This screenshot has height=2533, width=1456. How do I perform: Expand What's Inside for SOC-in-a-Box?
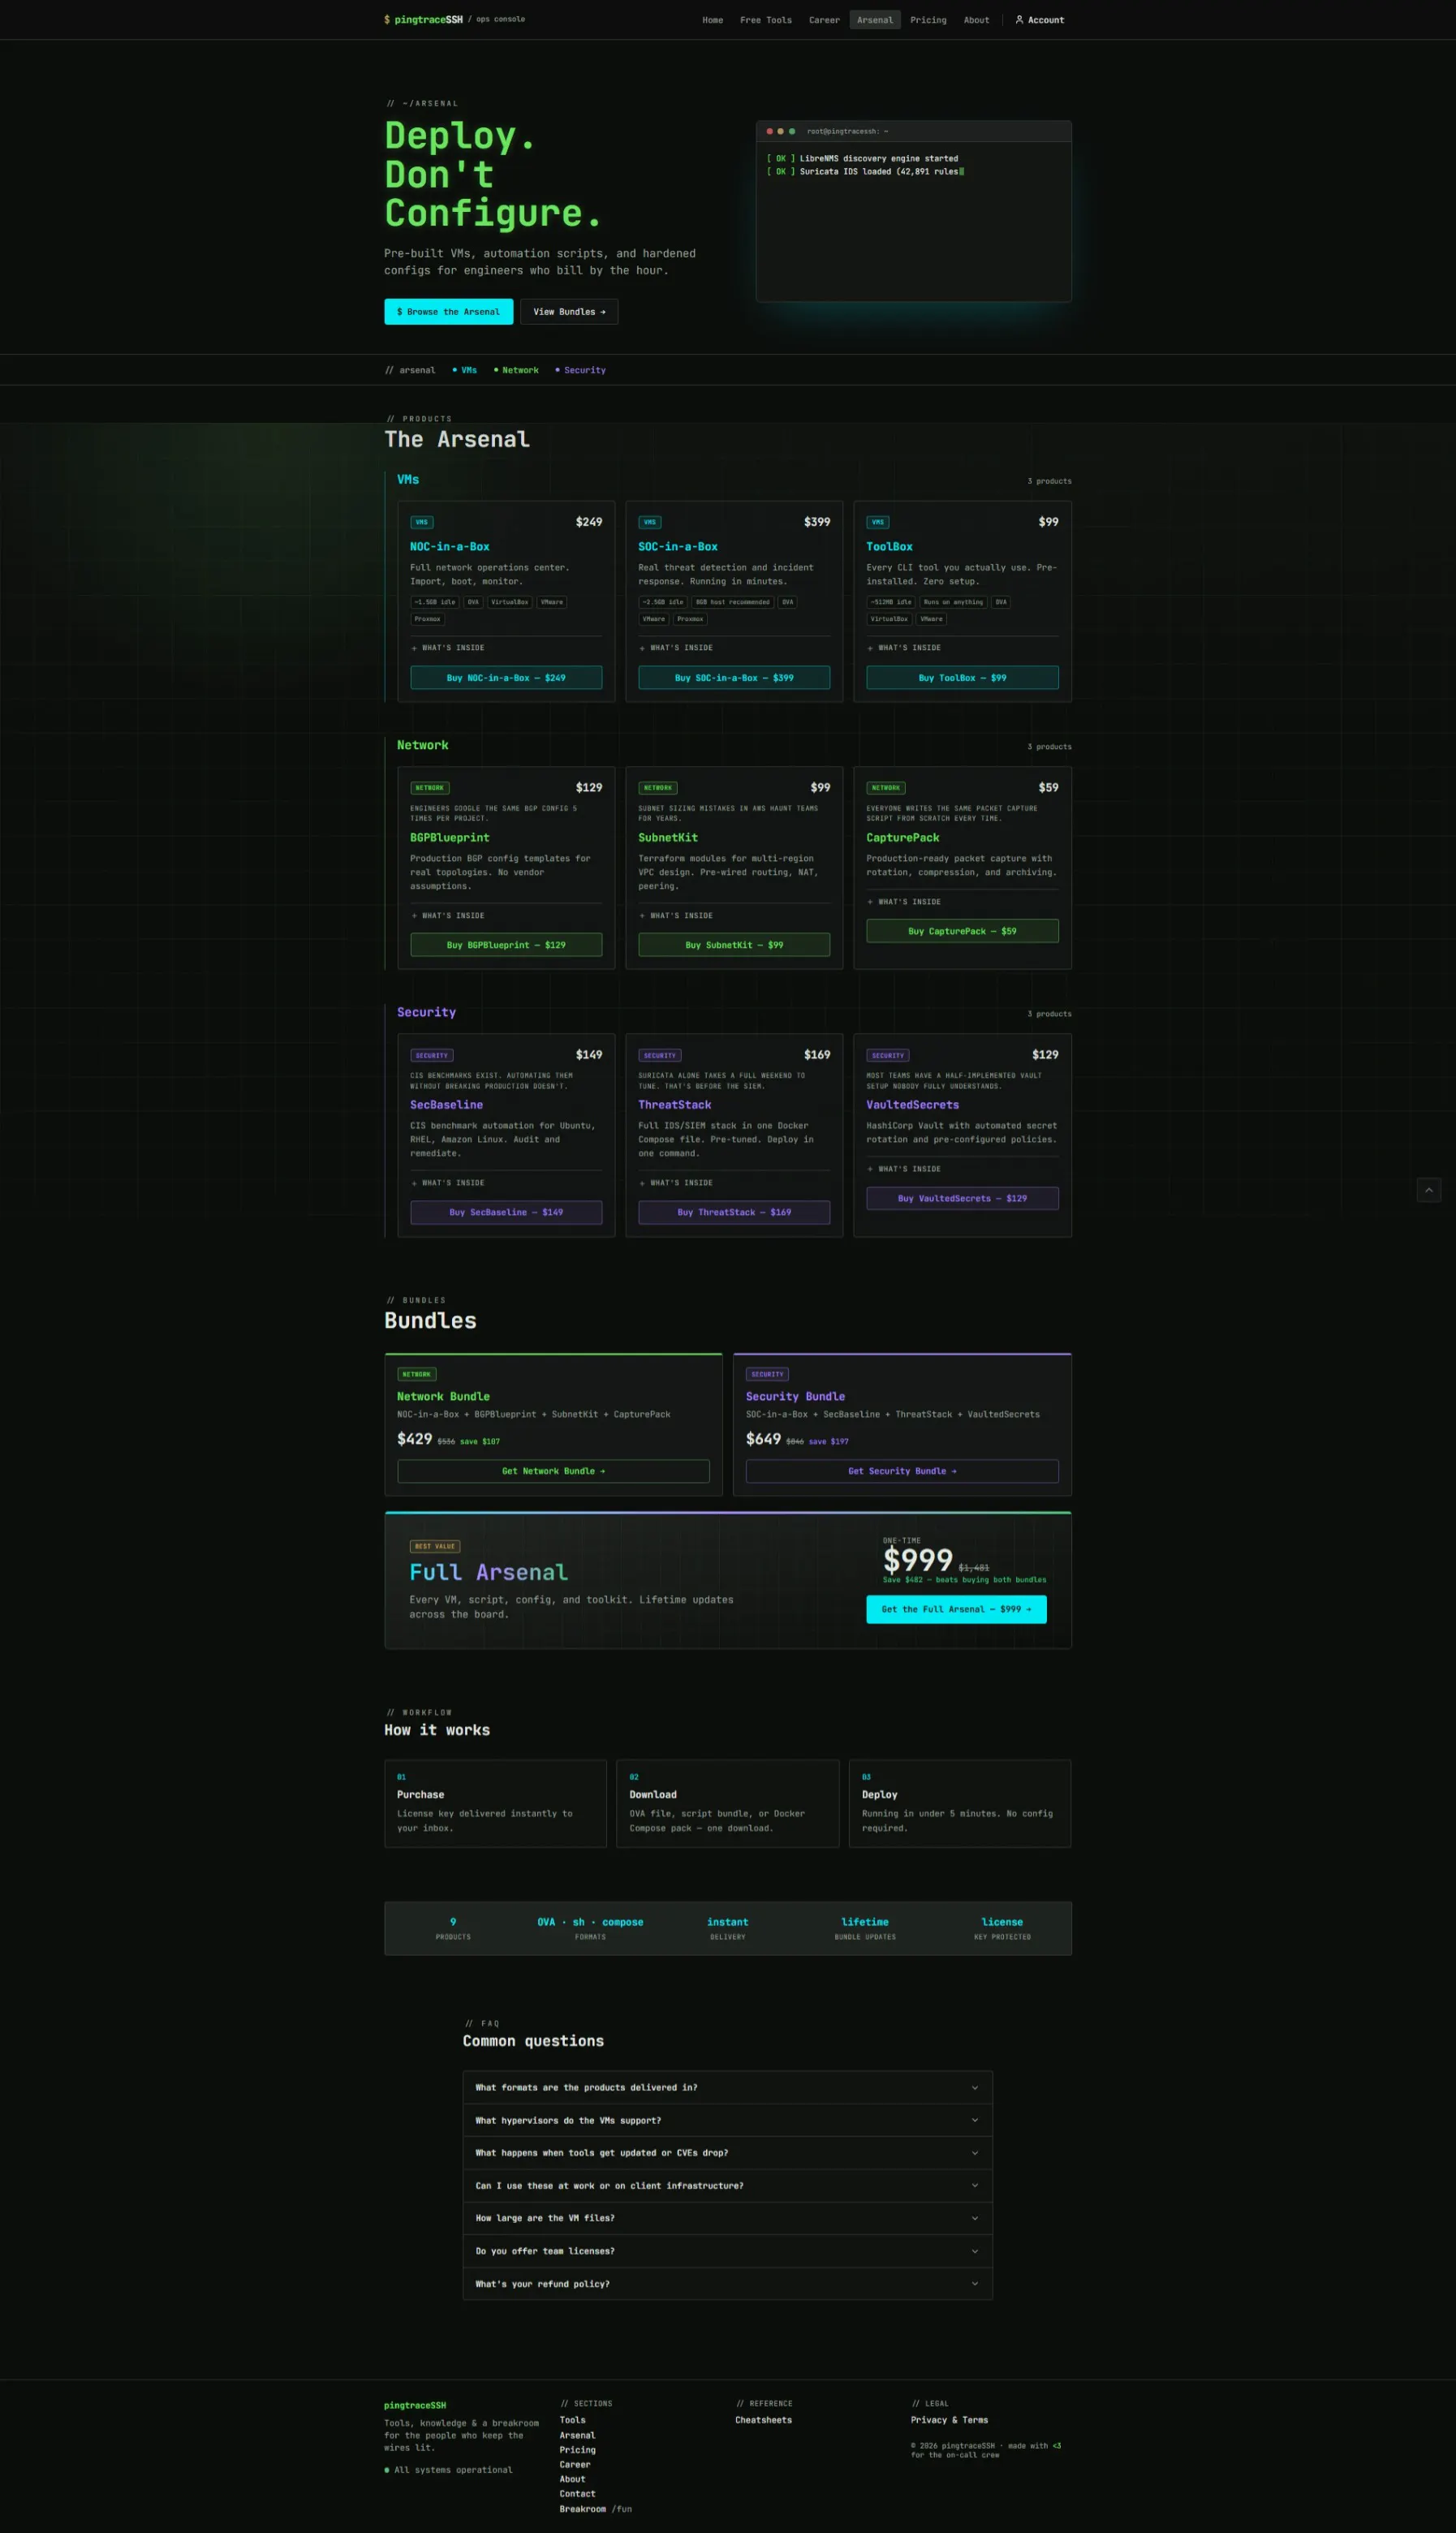734,648
